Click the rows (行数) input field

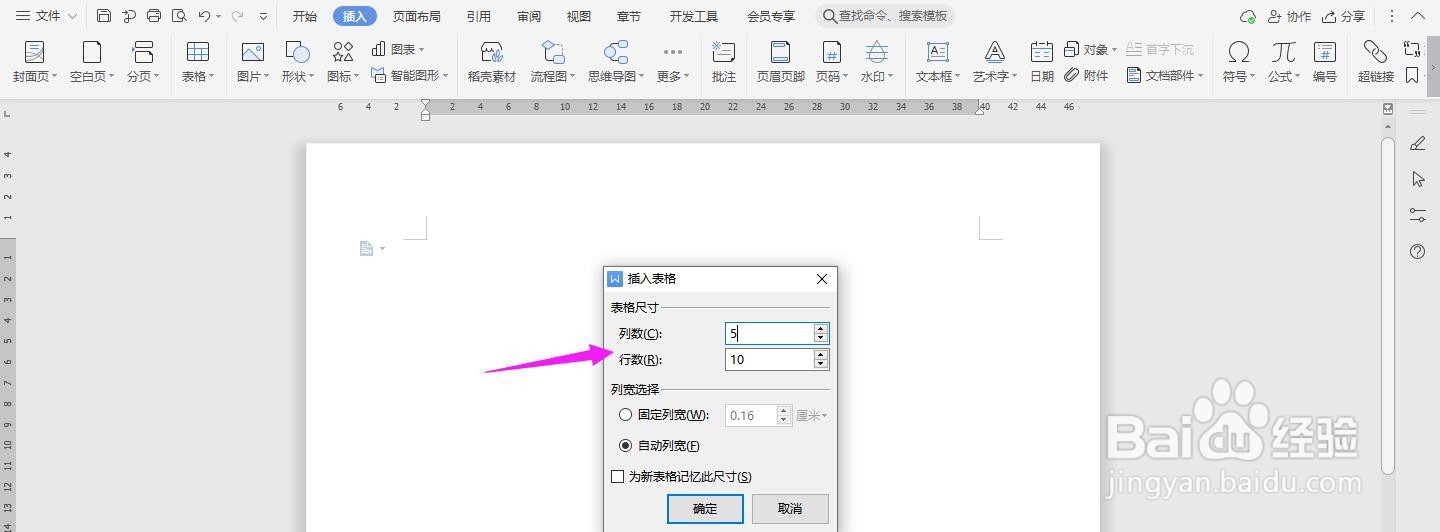click(769, 359)
